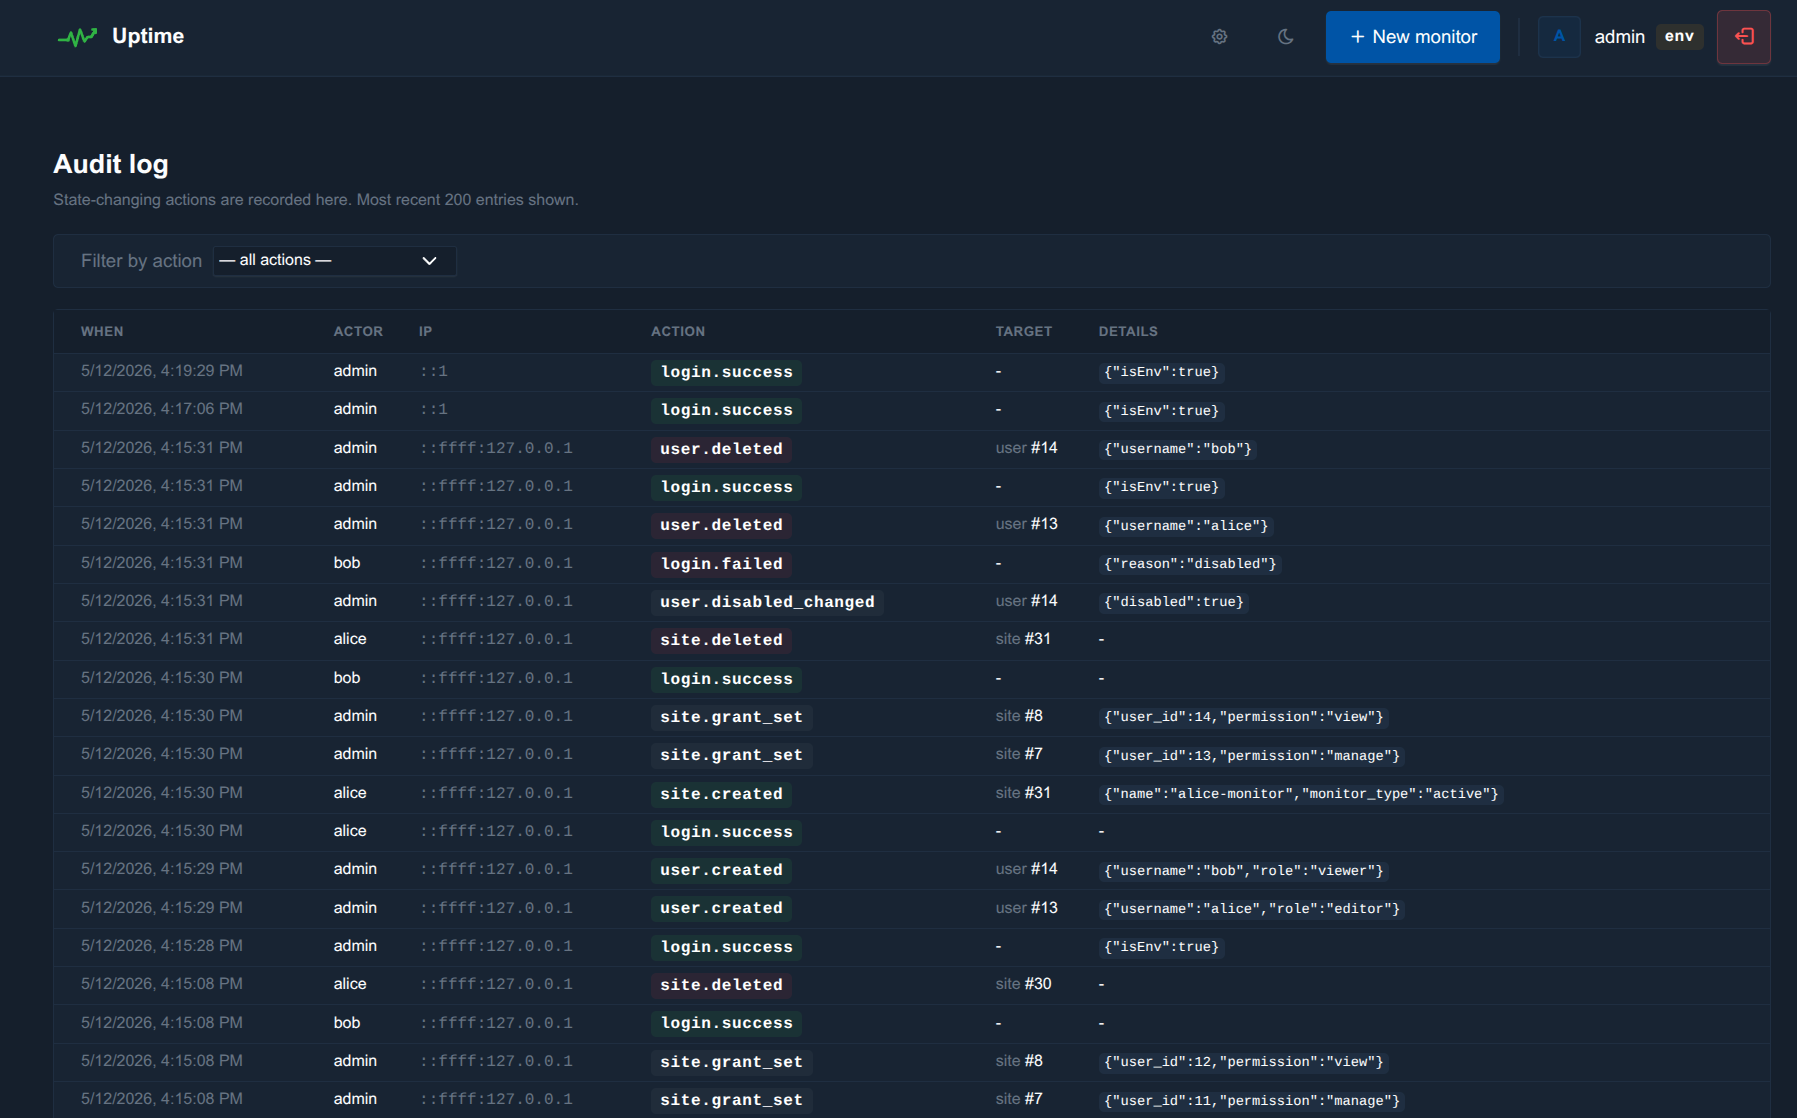Click the login.failed action badge
This screenshot has height=1118, width=1797.
tap(722, 564)
